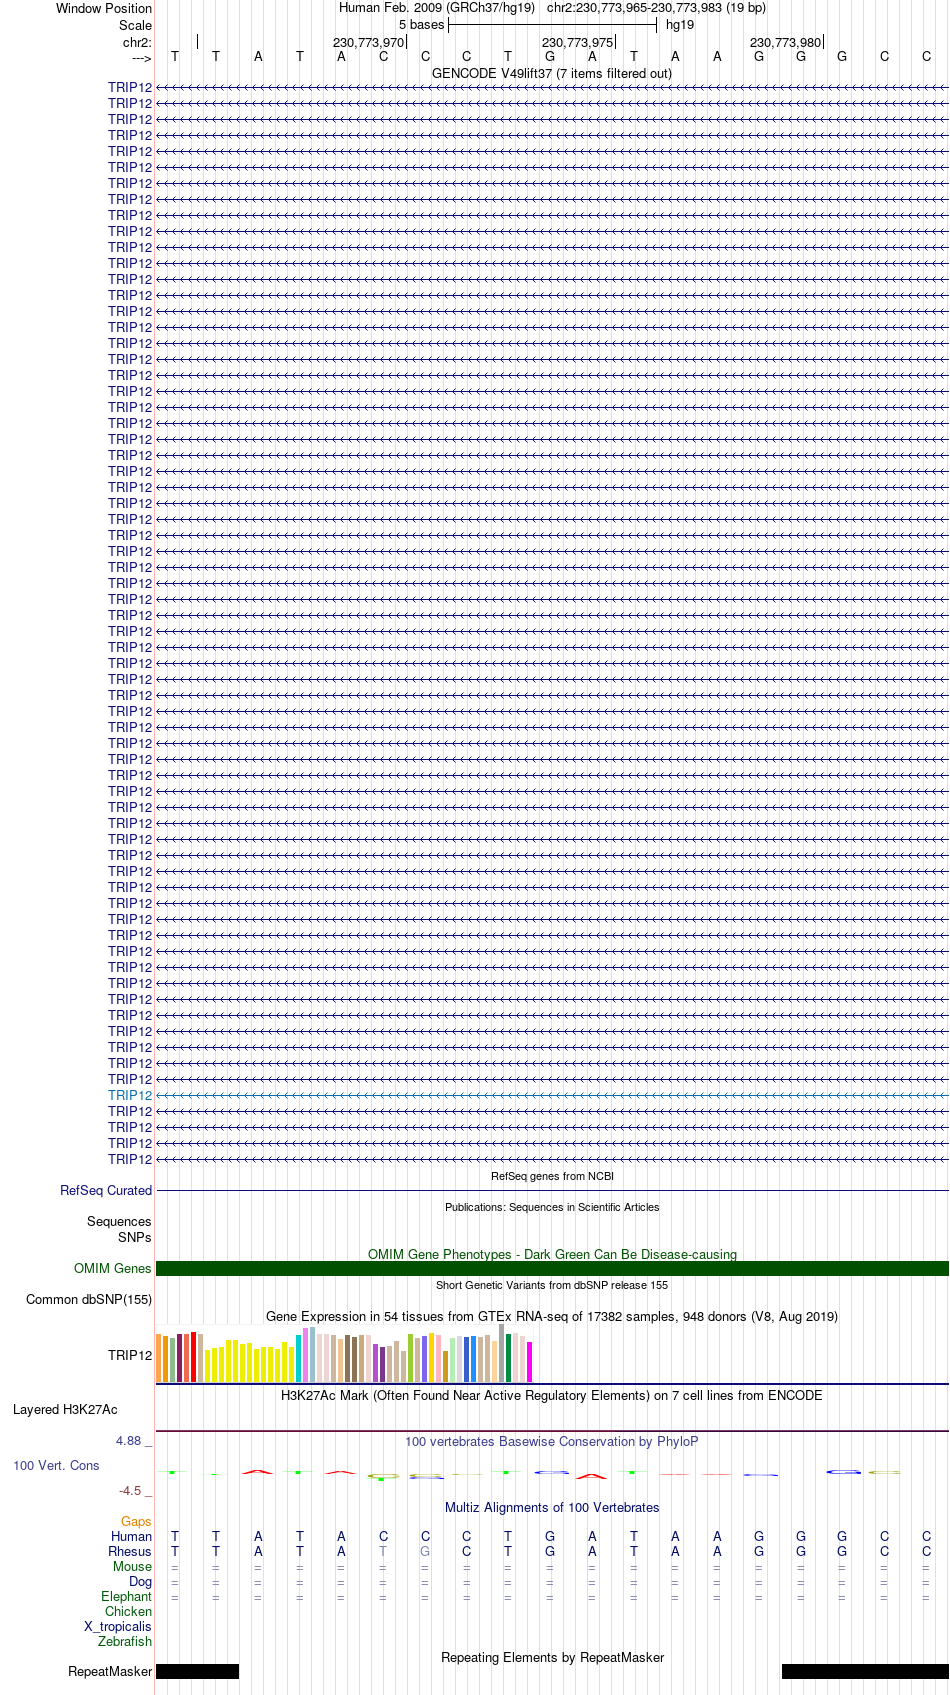Click the Elephant alignment row label
The image size is (950, 1695).
[x=126, y=1596]
